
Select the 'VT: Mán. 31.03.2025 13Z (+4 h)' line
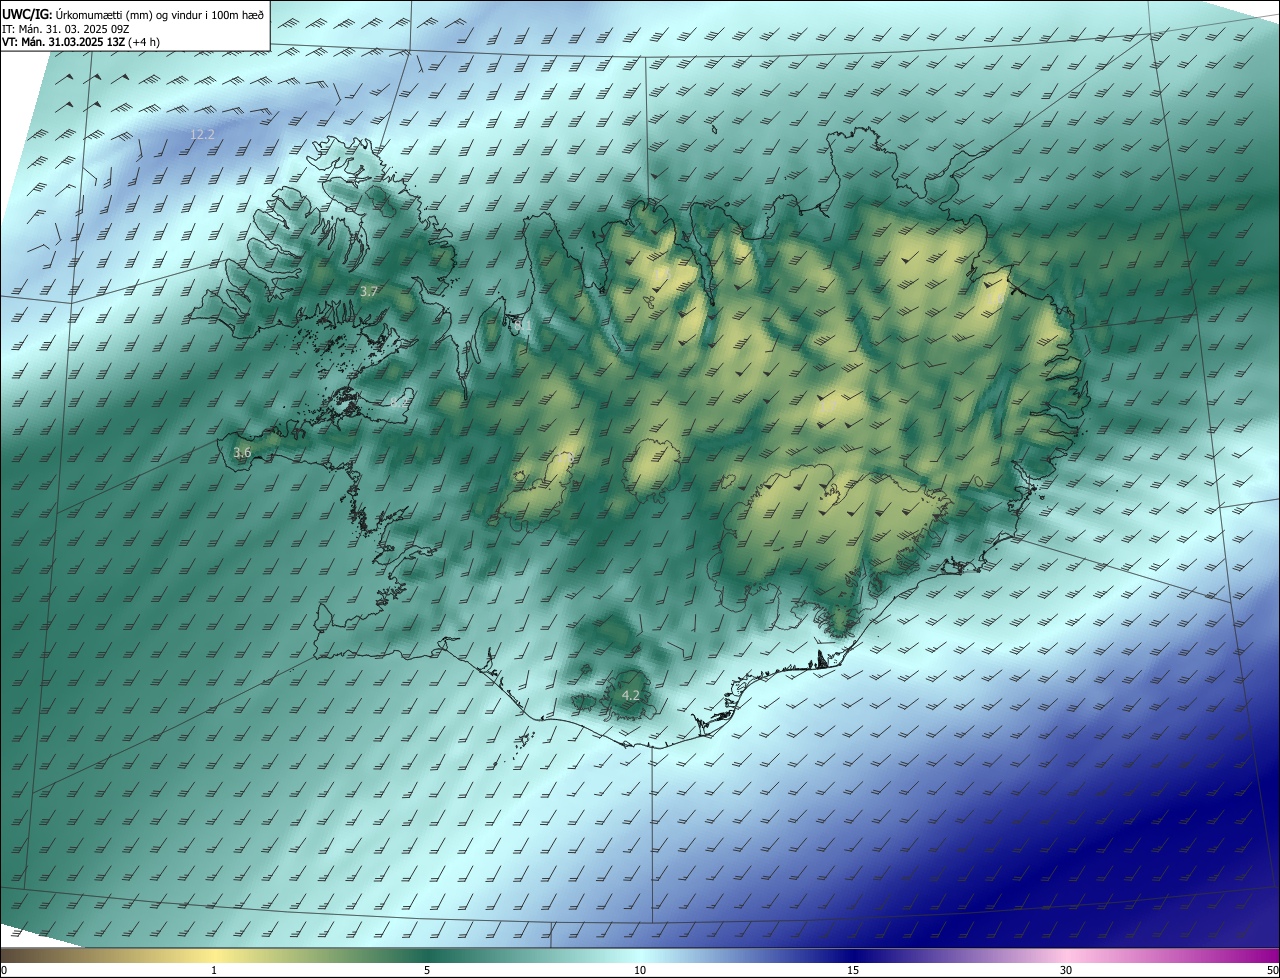[x=81, y=42]
